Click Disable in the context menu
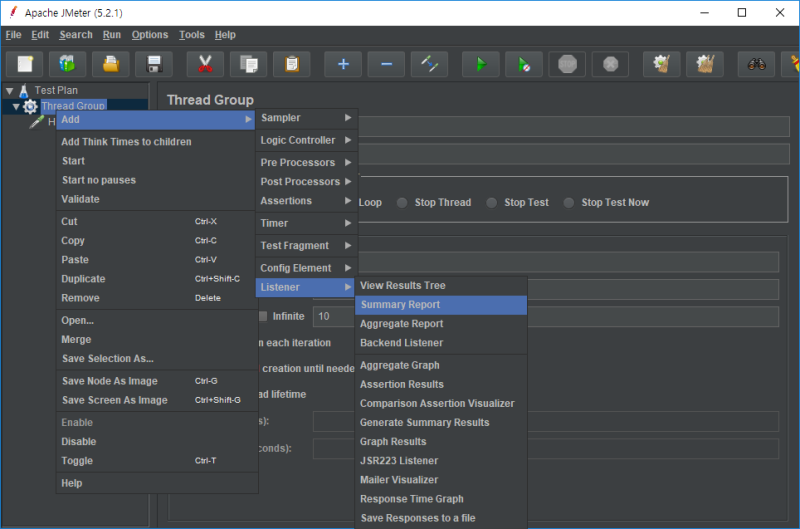The height and width of the screenshot is (529, 800). 156,442
